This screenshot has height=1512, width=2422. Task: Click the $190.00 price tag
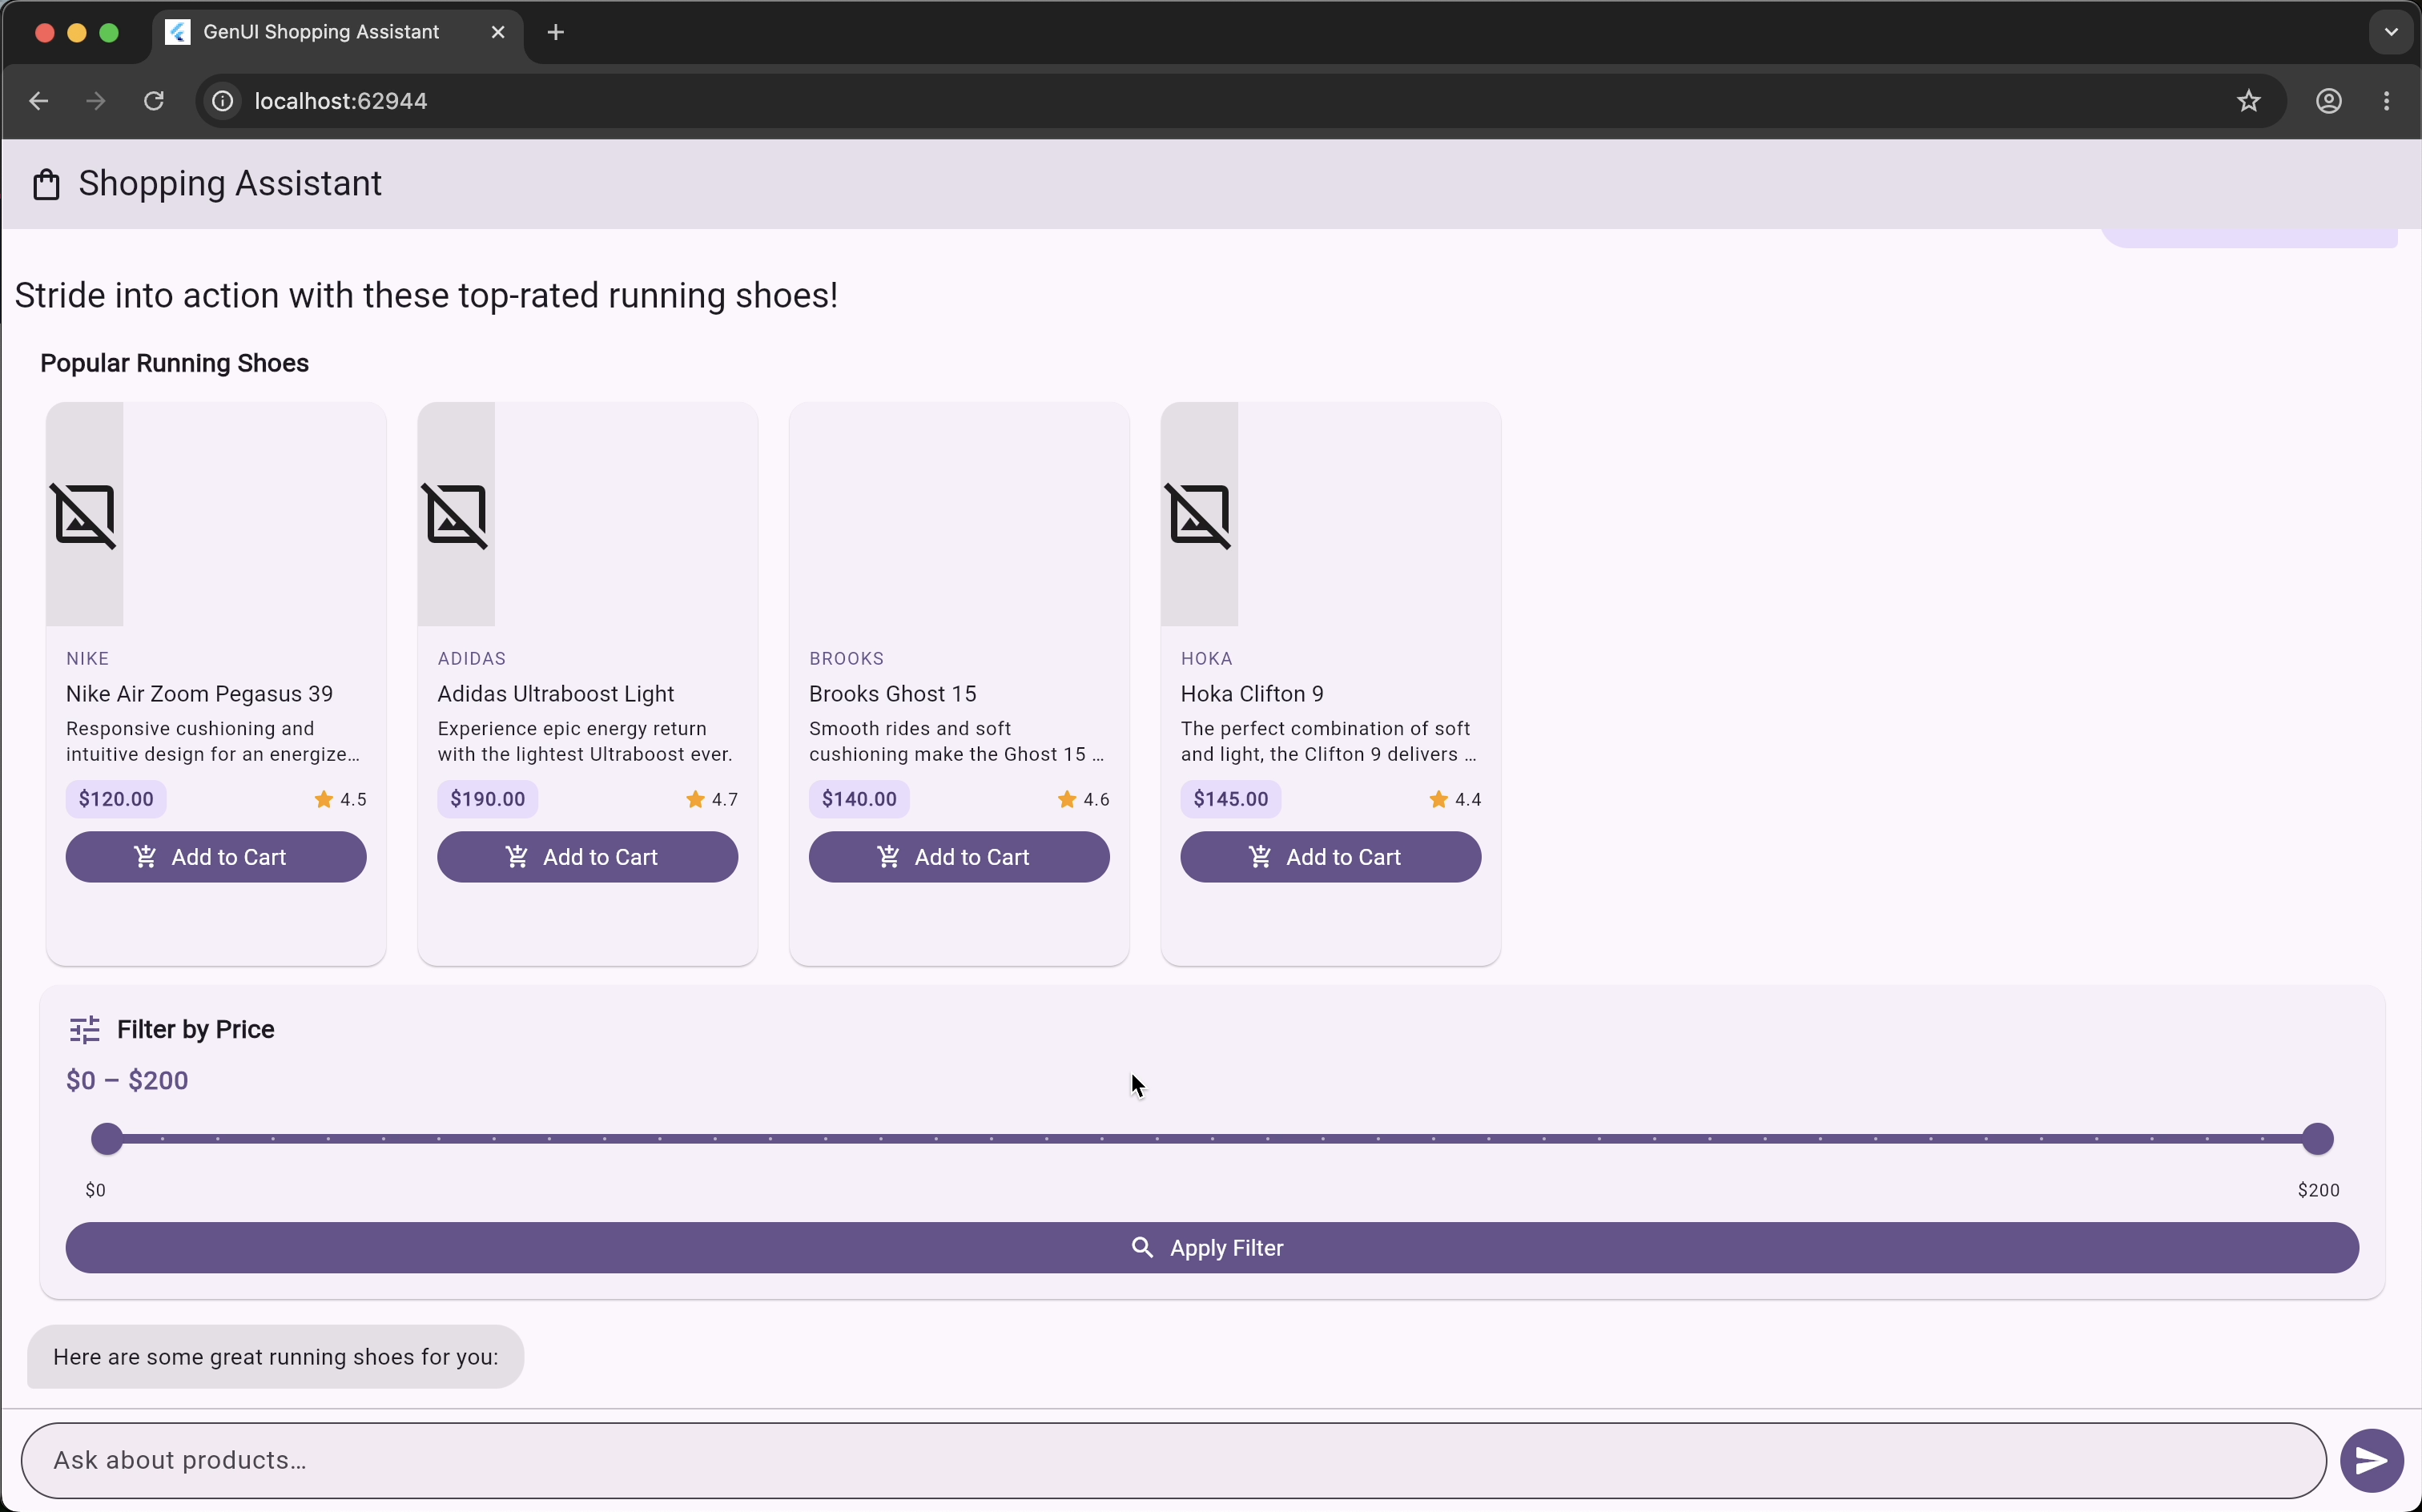tap(488, 799)
